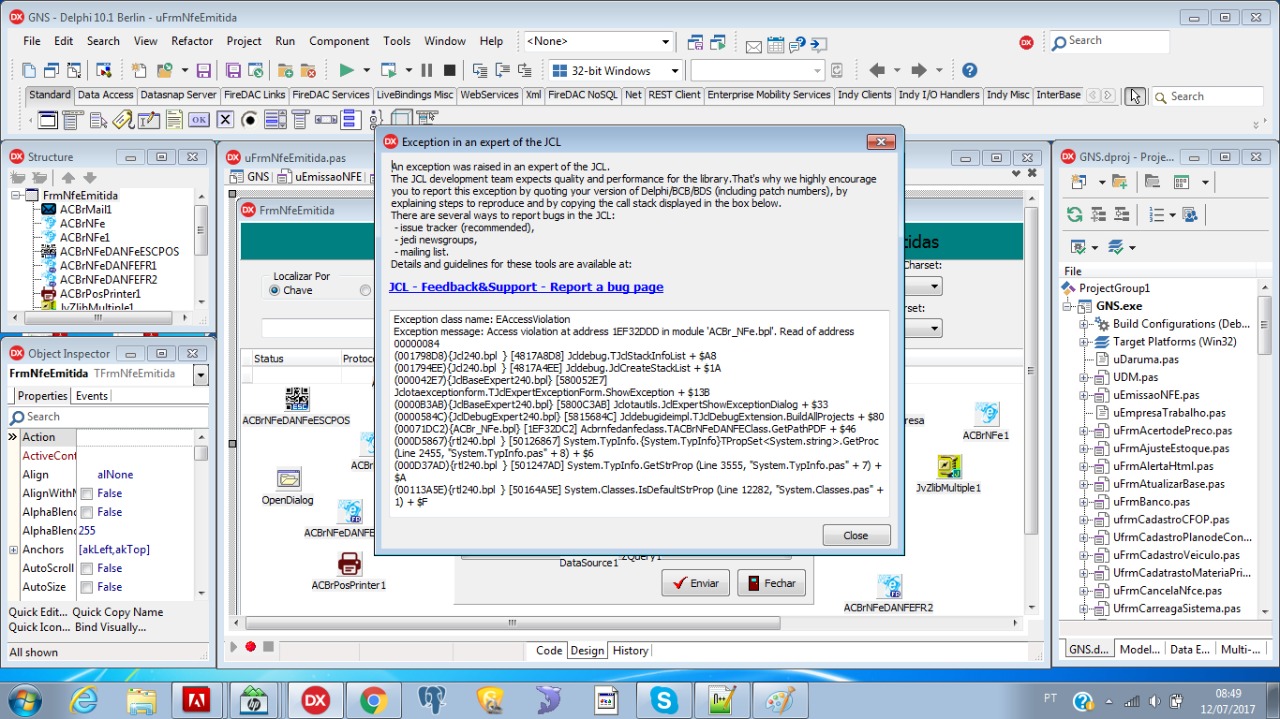Expand UDM.pas node in Project Manager
Image resolution: width=1280 pixels, height=719 pixels.
(x=1084, y=378)
